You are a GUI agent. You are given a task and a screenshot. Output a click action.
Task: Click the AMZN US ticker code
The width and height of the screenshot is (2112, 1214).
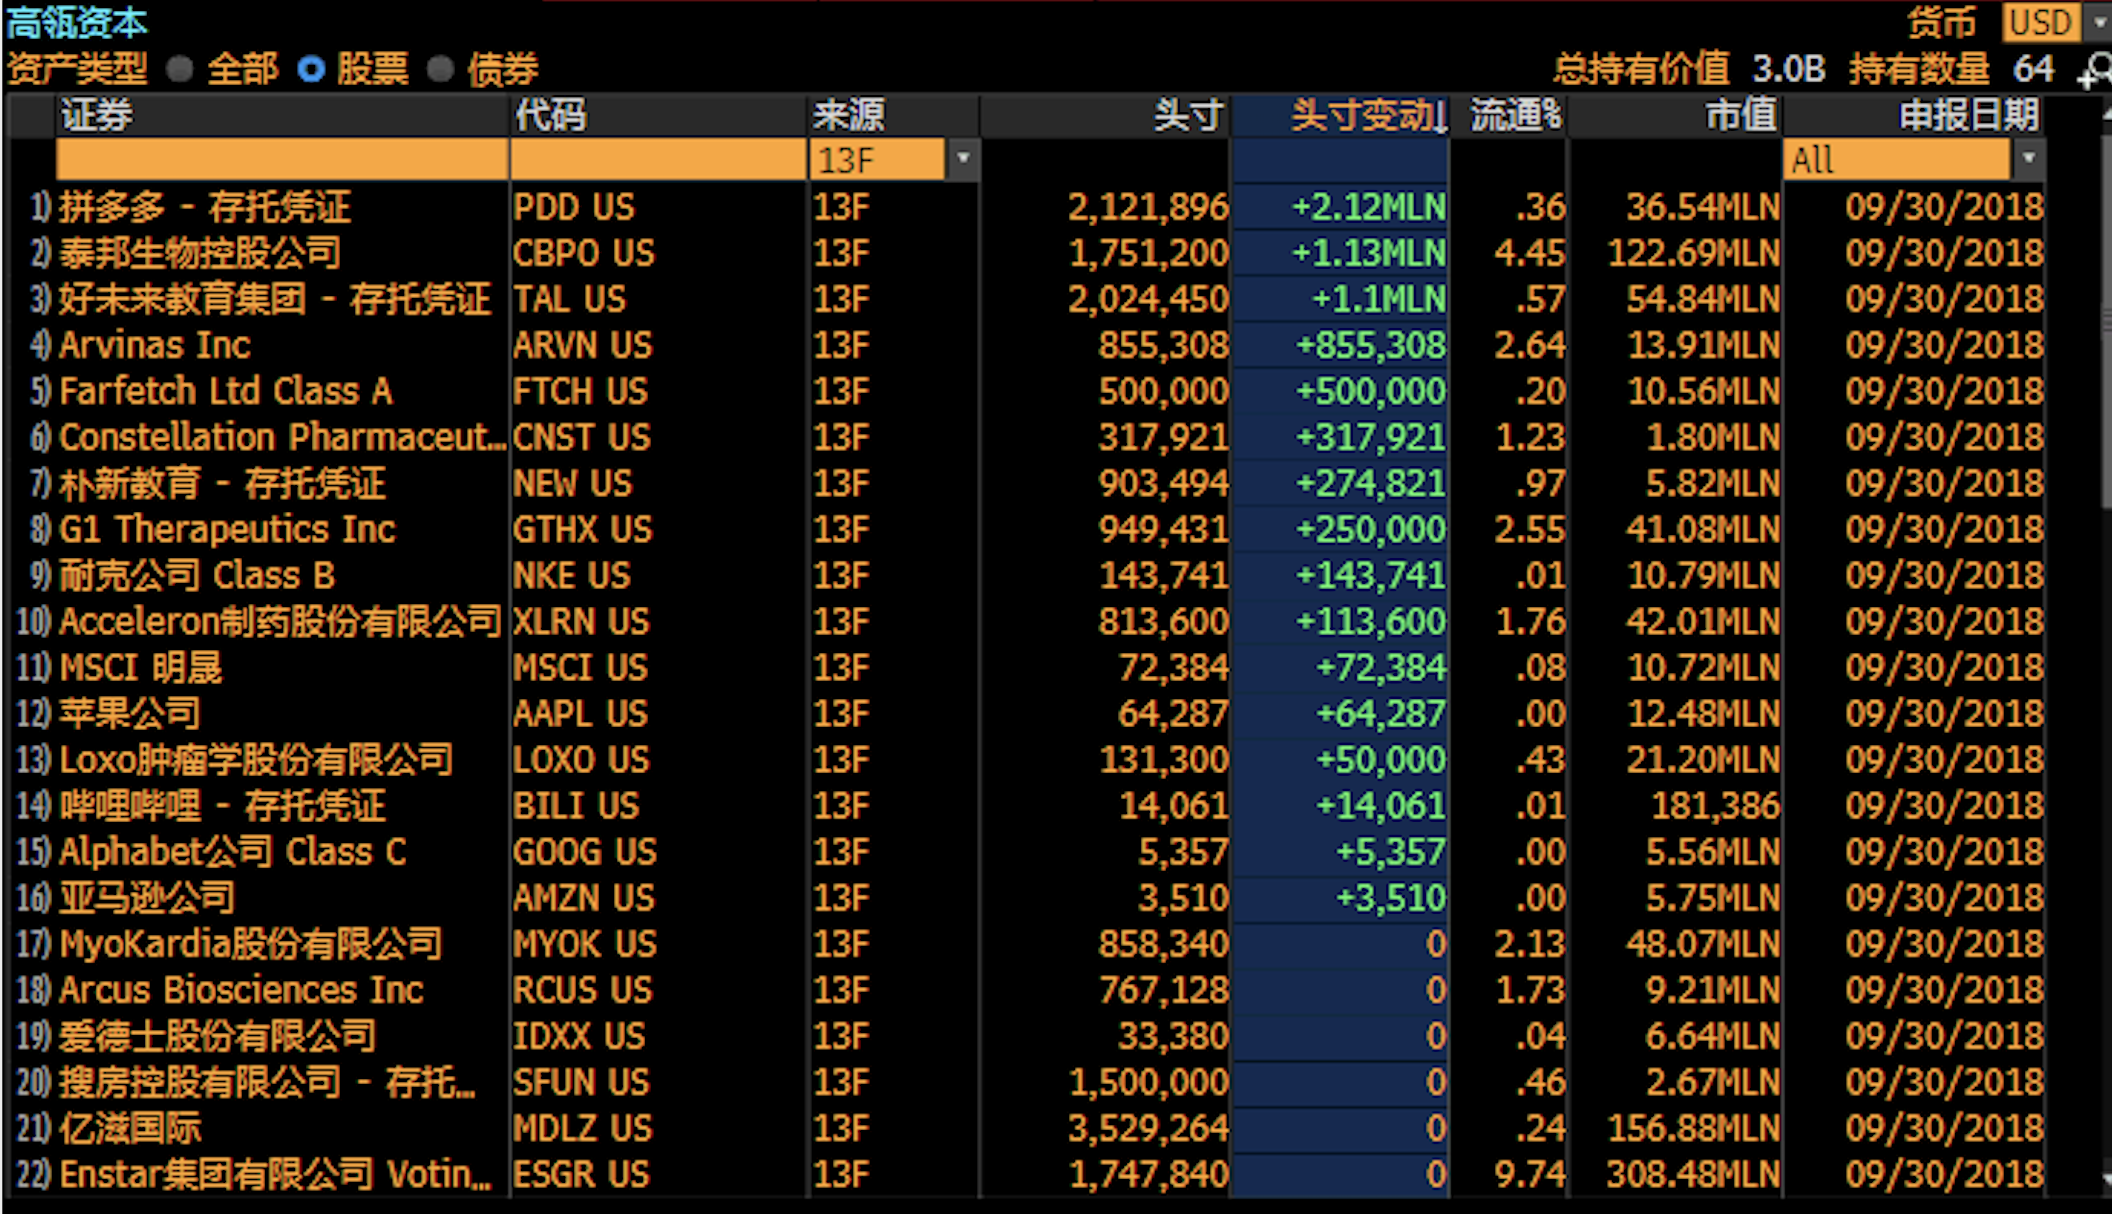click(584, 898)
